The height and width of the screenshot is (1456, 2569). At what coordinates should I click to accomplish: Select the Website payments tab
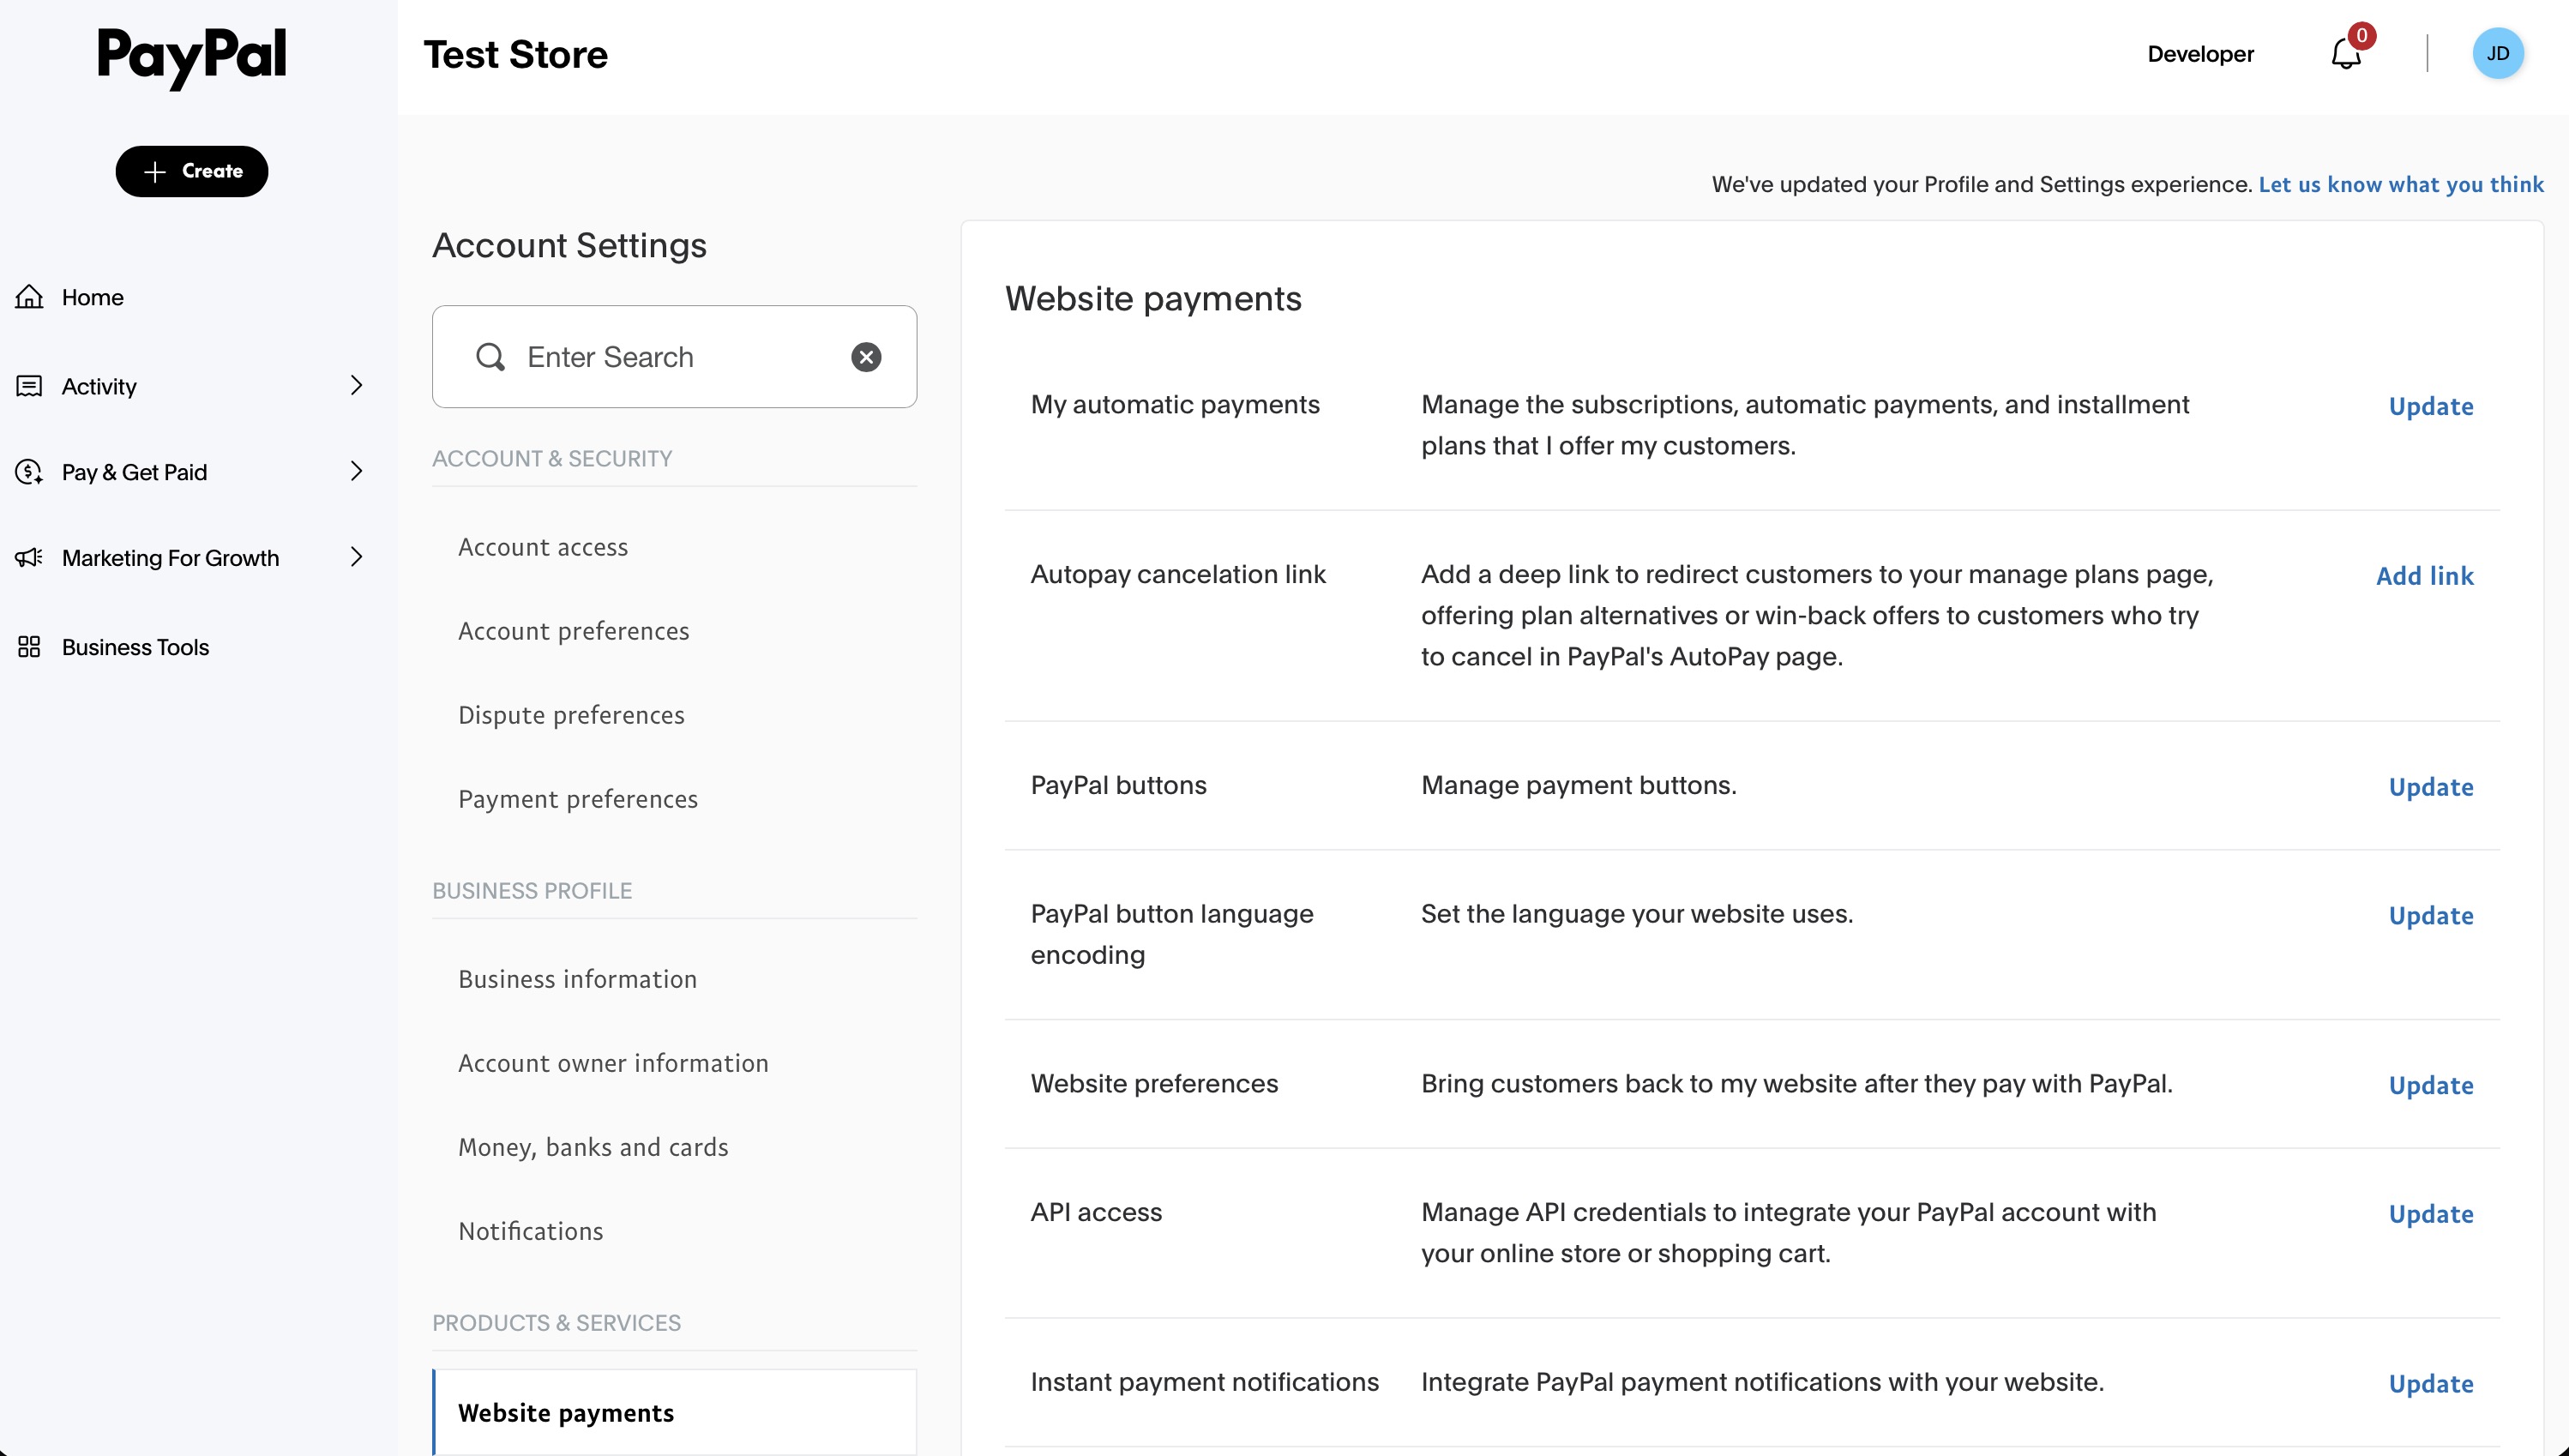(674, 1412)
